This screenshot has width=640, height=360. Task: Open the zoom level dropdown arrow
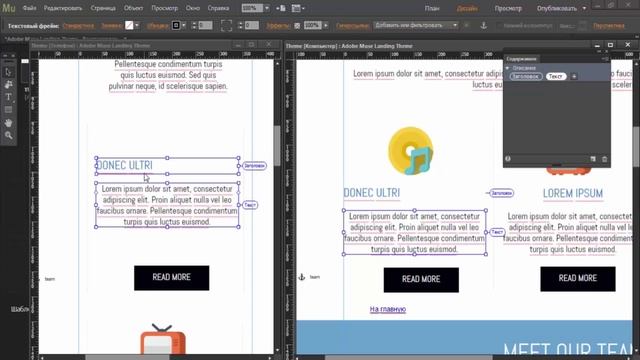[x=267, y=8]
